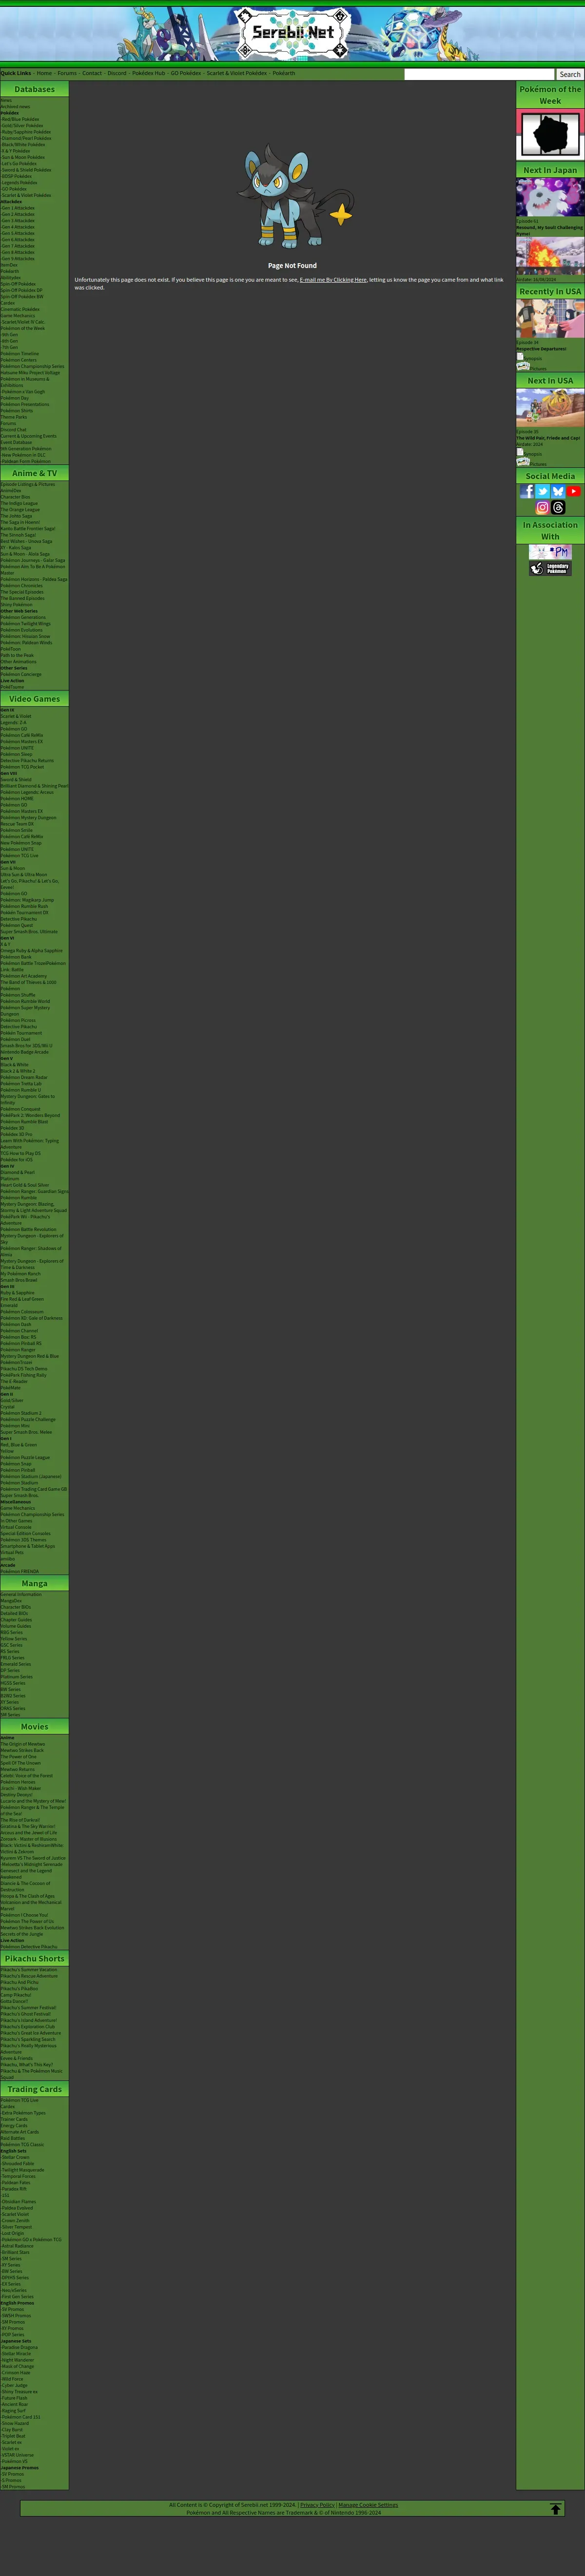
Task: Click the Manga section header
Action: tap(35, 1583)
